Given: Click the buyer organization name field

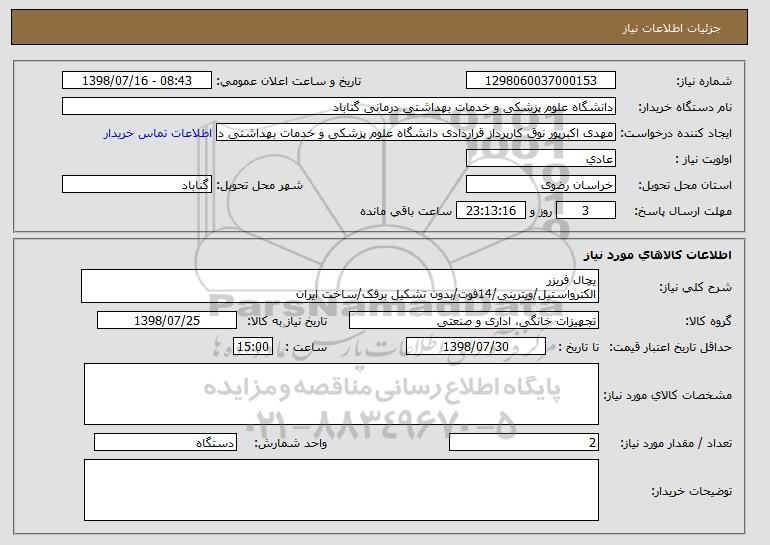Looking at the screenshot, I should [339, 107].
